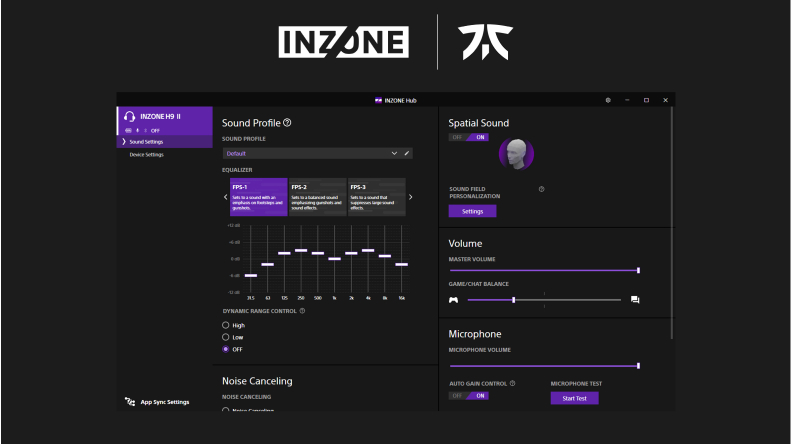Click the INZONE Hub logo in title bar
The height and width of the screenshot is (444, 791).
click(378, 100)
